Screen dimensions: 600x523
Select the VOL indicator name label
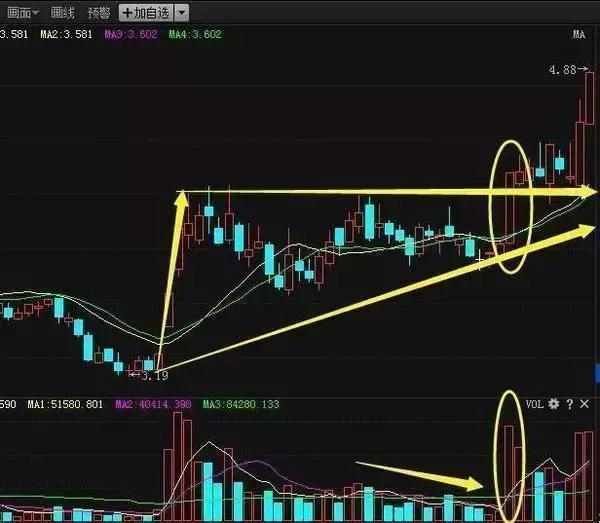click(534, 404)
